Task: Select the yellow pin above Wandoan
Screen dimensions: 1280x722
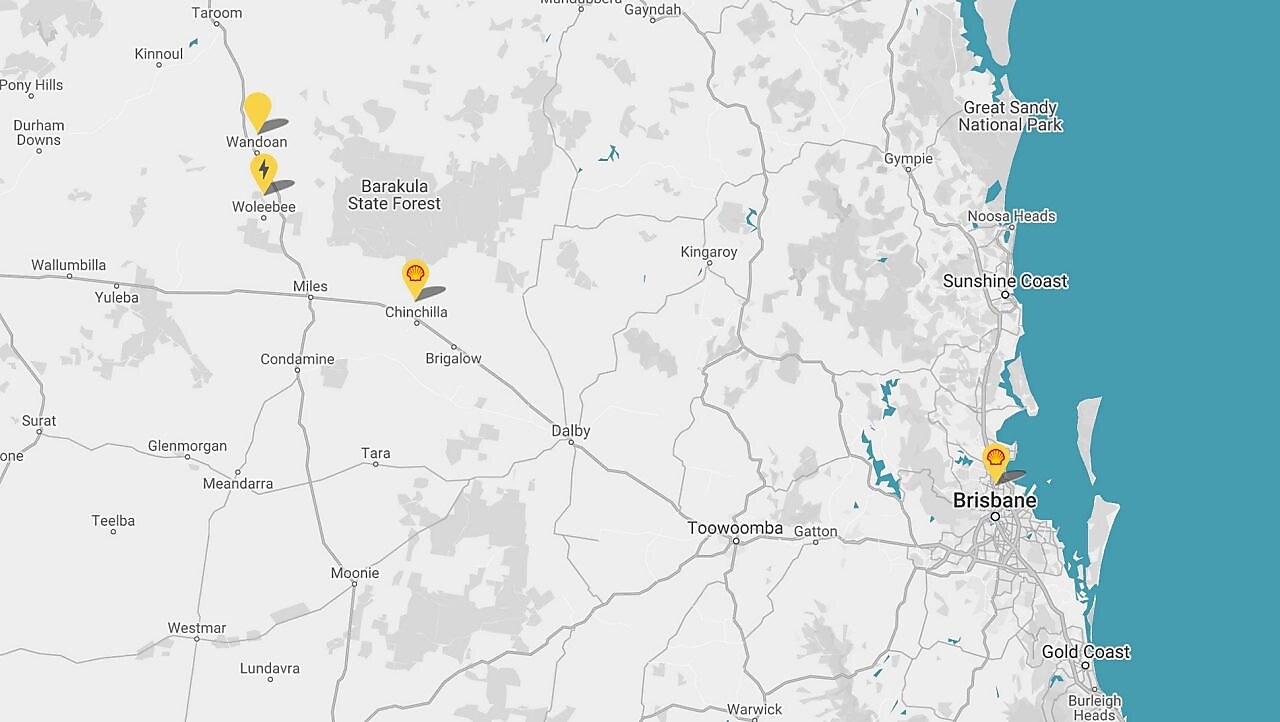Action: point(257,108)
